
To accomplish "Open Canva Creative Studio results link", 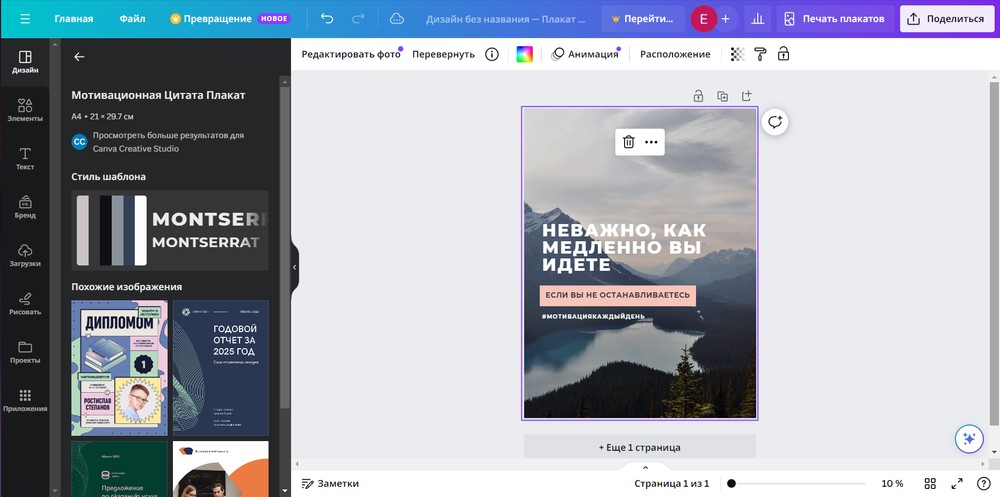I will [168, 142].
